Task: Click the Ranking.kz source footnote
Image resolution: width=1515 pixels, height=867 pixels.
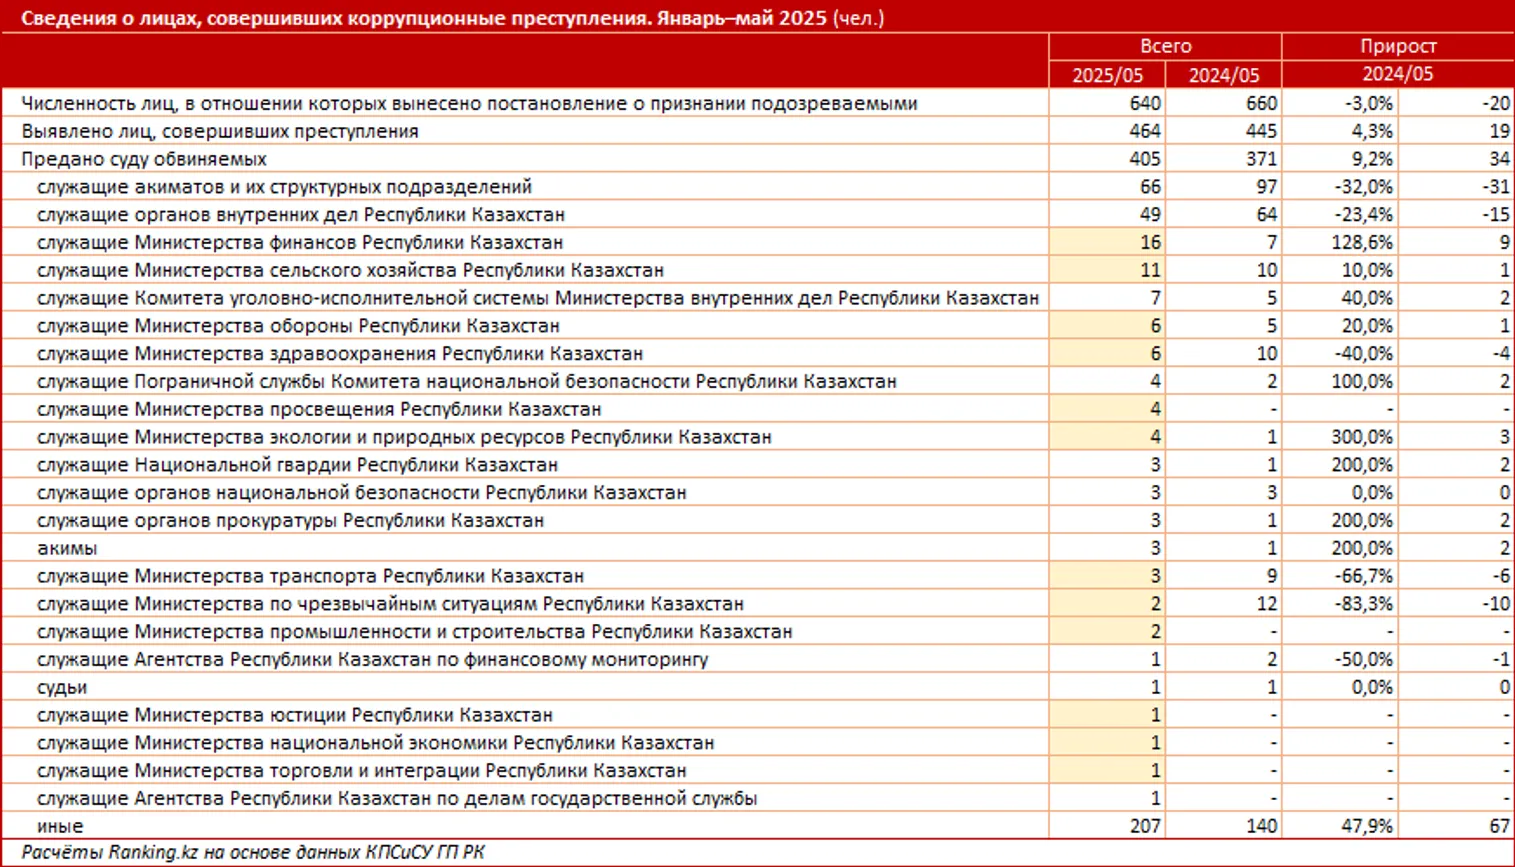Action: [x=253, y=853]
